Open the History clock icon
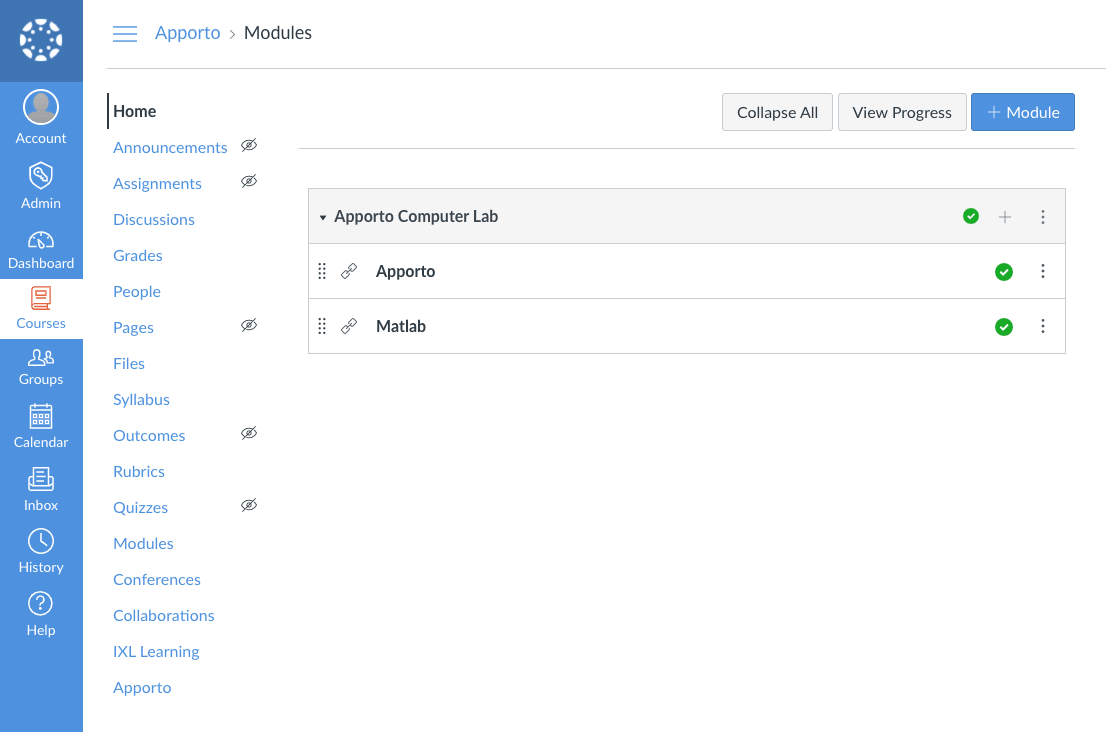Viewport: 1106px width, 732px height. [41, 542]
